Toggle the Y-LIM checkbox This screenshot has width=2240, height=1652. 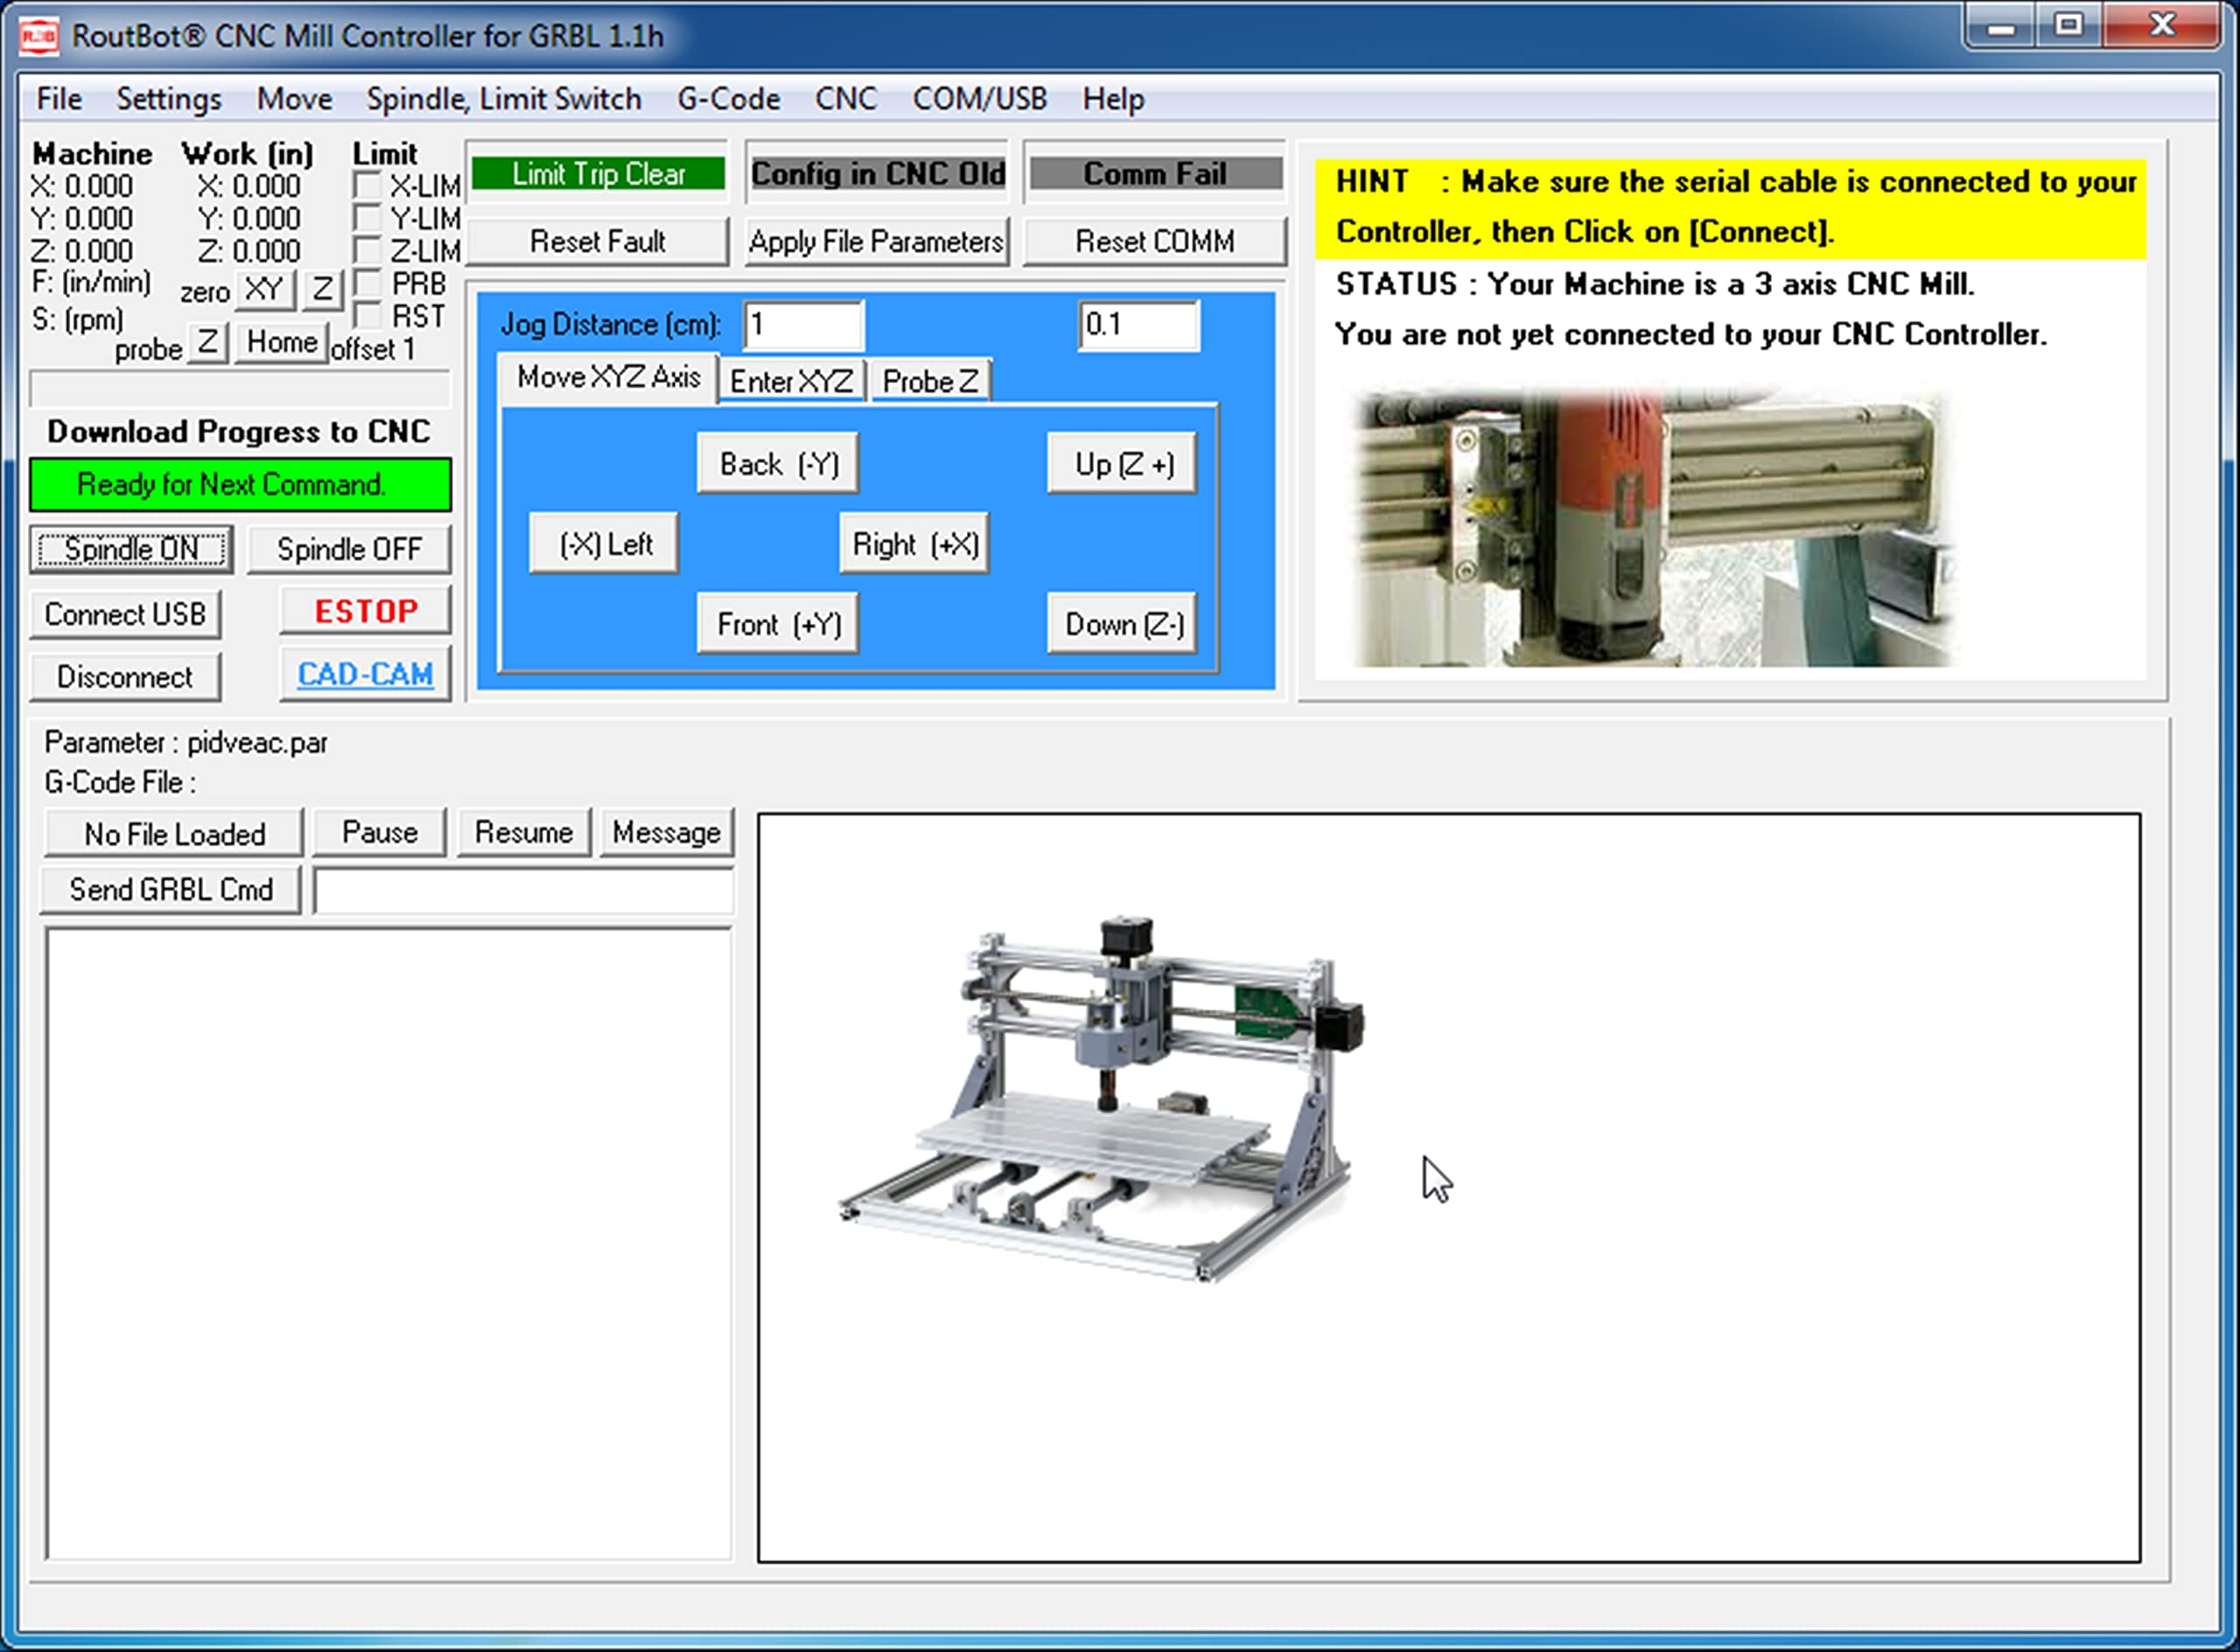click(x=367, y=218)
